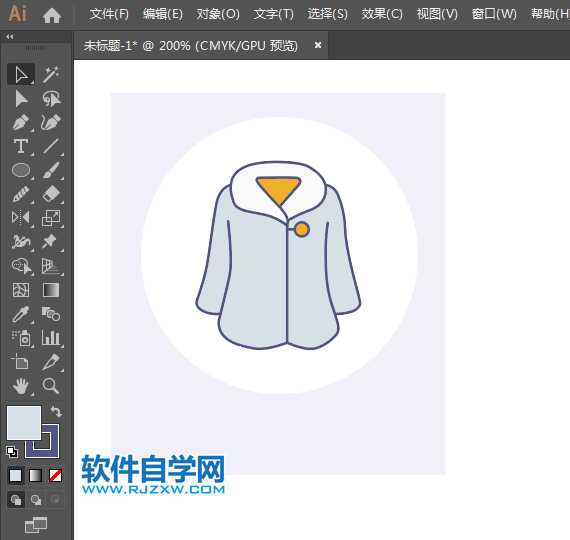
Task: Switch to Draw Behind mode
Action: [36, 500]
